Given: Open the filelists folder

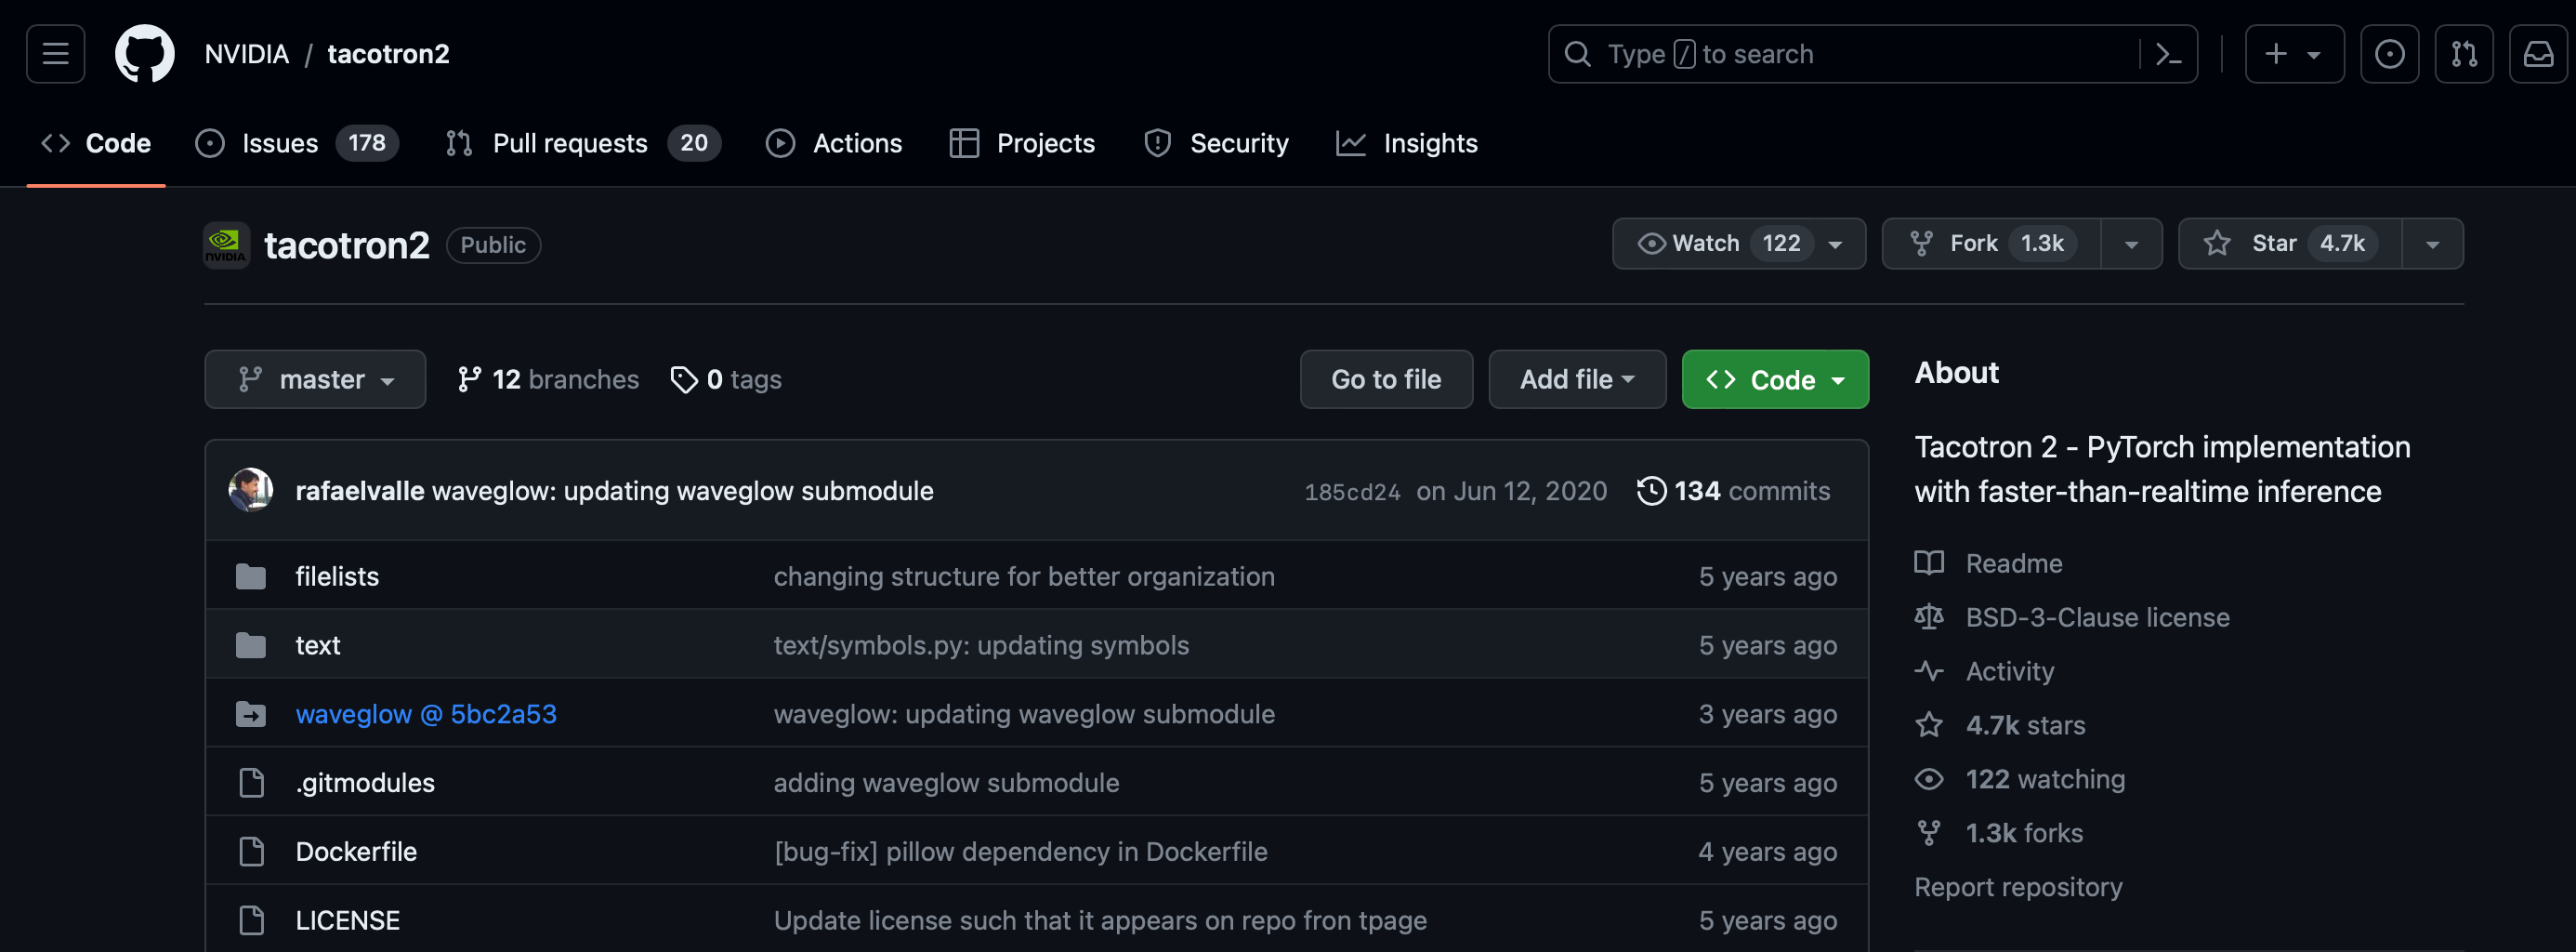Looking at the screenshot, I should coord(337,577).
